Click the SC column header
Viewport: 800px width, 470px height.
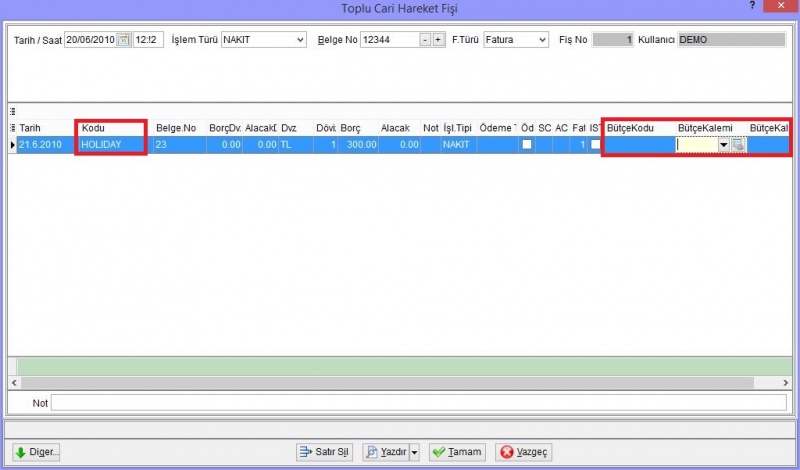coord(544,128)
